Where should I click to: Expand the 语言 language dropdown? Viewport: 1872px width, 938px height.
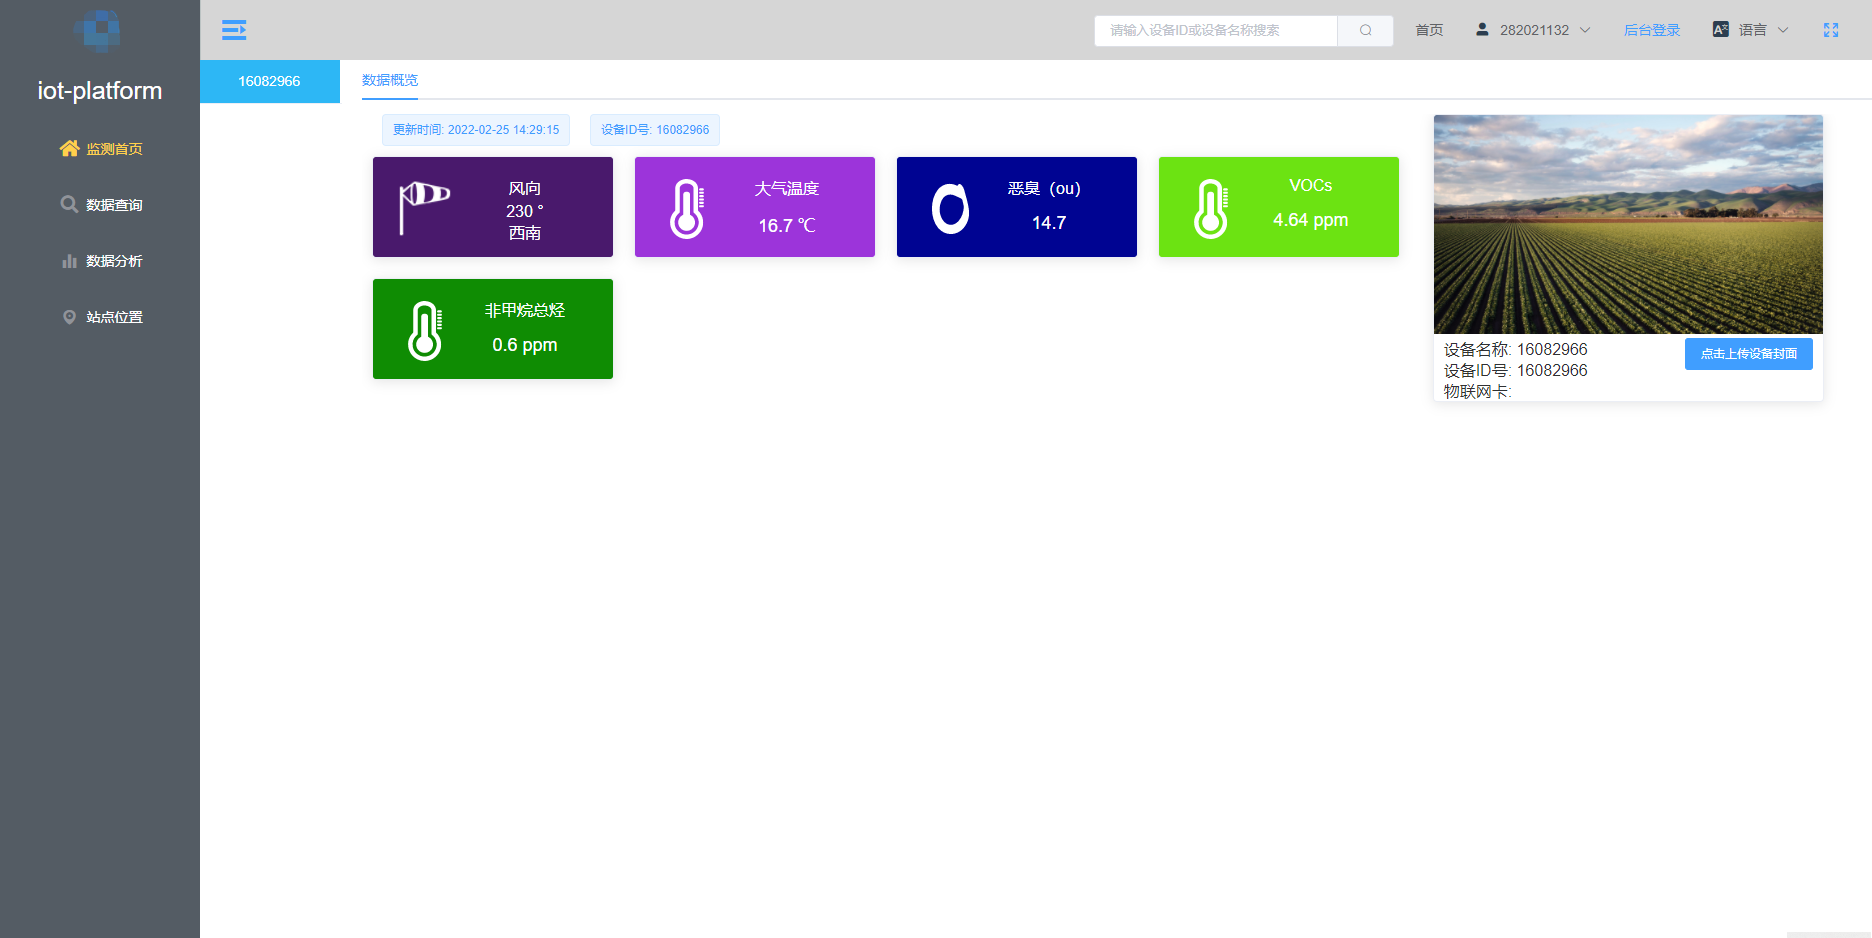point(1751,30)
